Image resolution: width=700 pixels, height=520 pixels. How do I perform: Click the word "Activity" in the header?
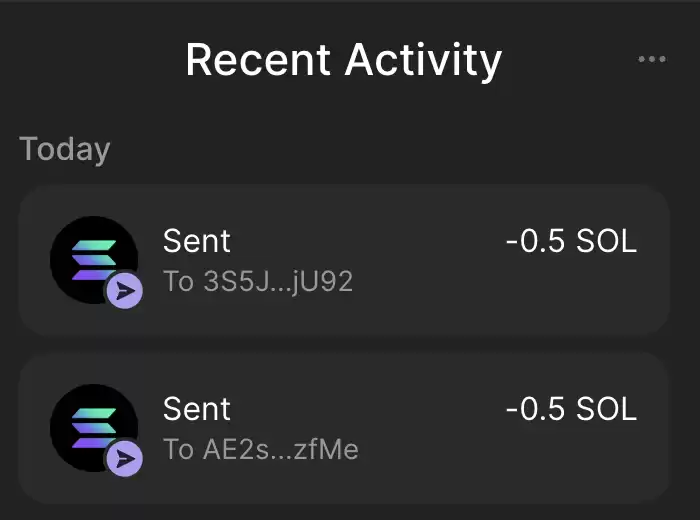coord(423,62)
